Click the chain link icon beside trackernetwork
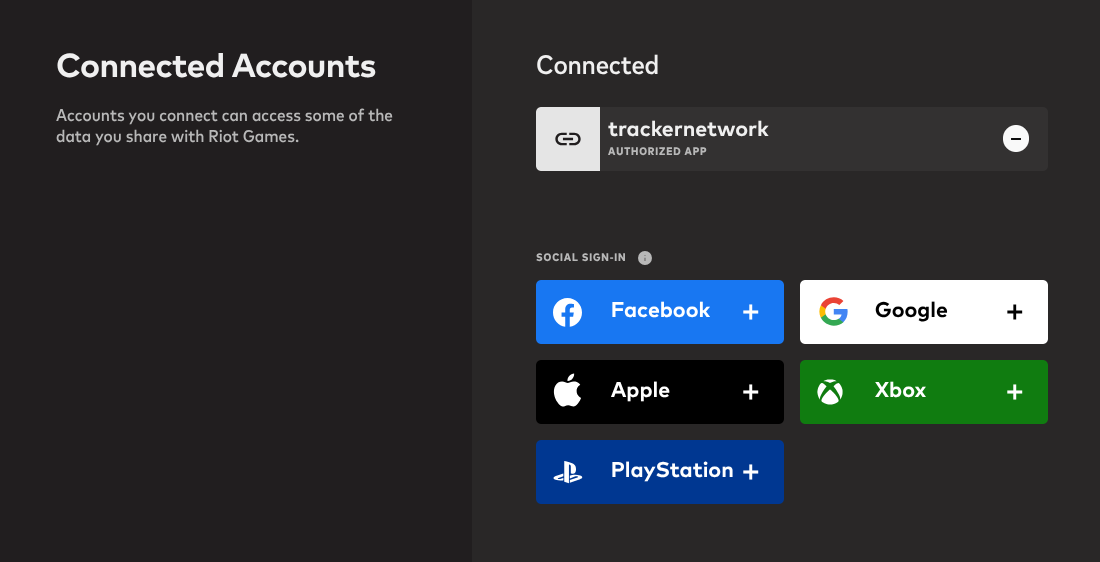The width and height of the screenshot is (1100, 562). 568,139
